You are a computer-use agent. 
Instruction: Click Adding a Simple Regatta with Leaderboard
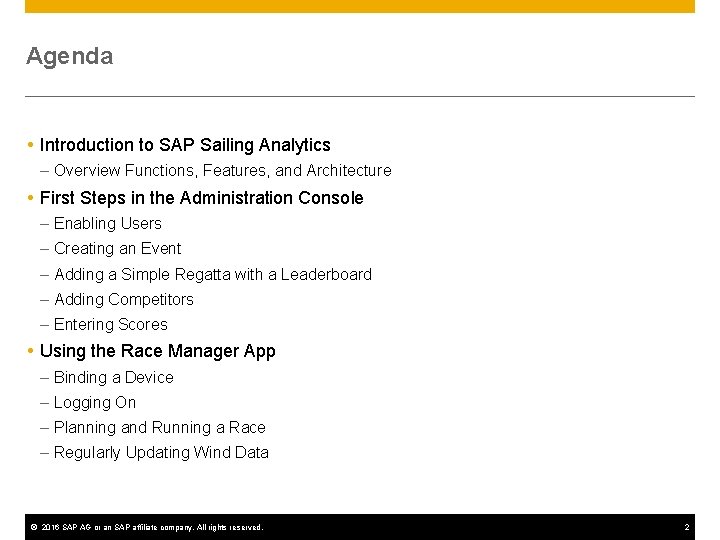(x=212, y=274)
